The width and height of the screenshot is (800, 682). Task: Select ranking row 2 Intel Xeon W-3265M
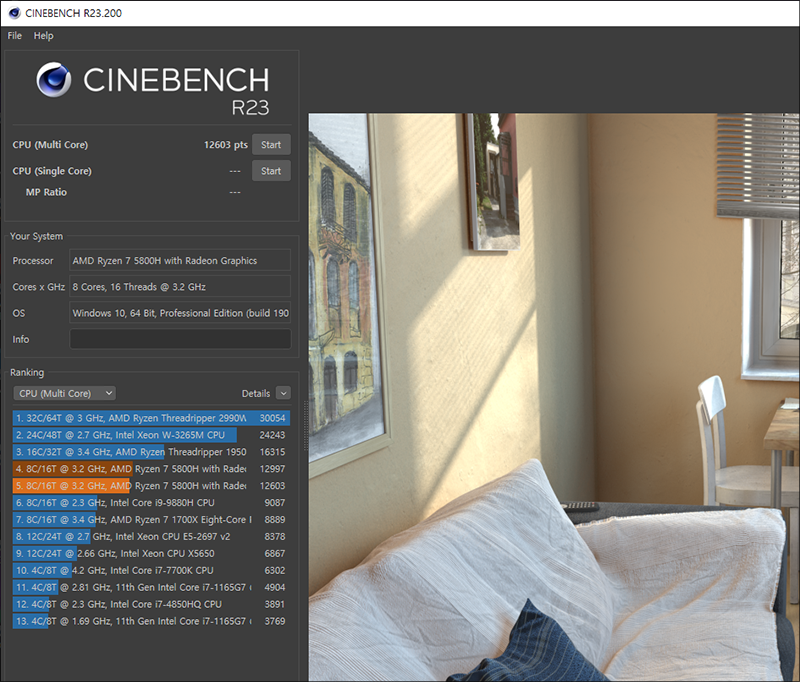(151, 435)
